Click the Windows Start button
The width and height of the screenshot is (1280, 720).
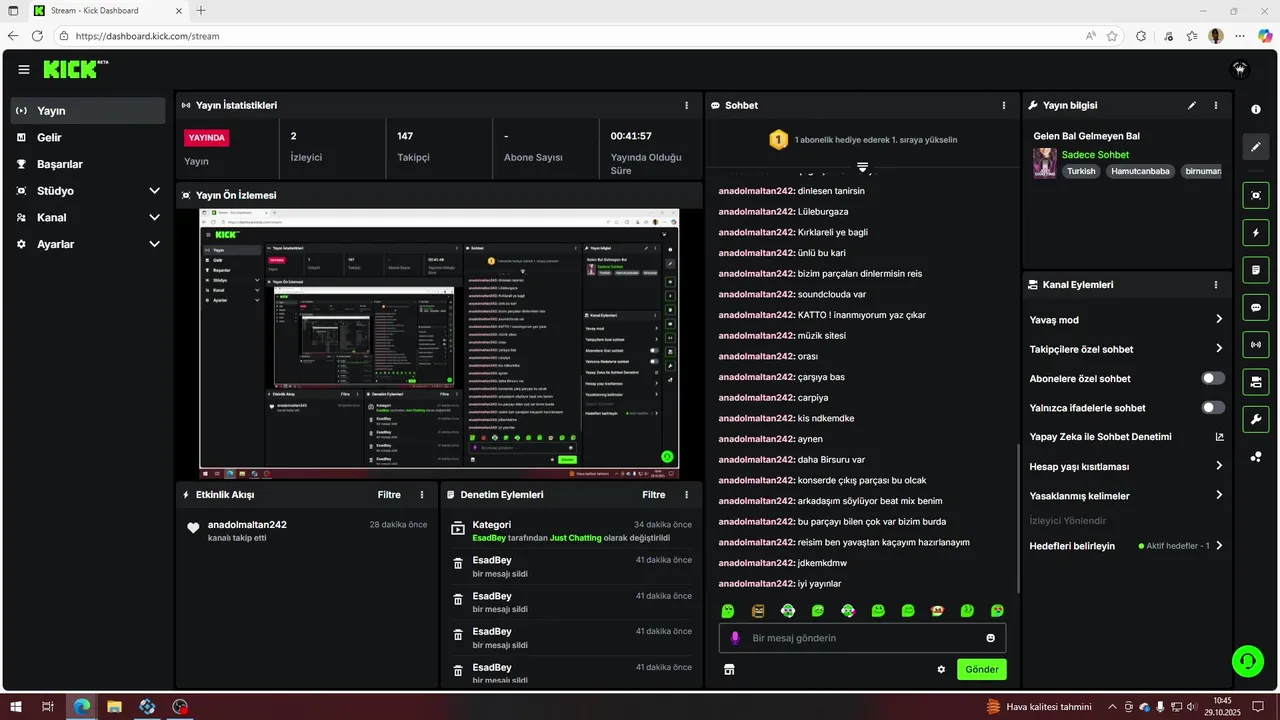(x=15, y=707)
